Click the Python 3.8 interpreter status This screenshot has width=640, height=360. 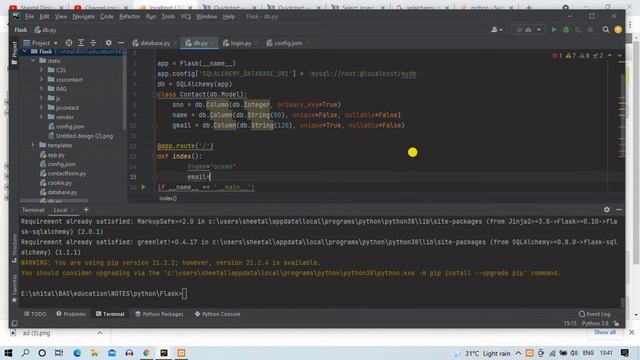pyautogui.click(x=595, y=323)
